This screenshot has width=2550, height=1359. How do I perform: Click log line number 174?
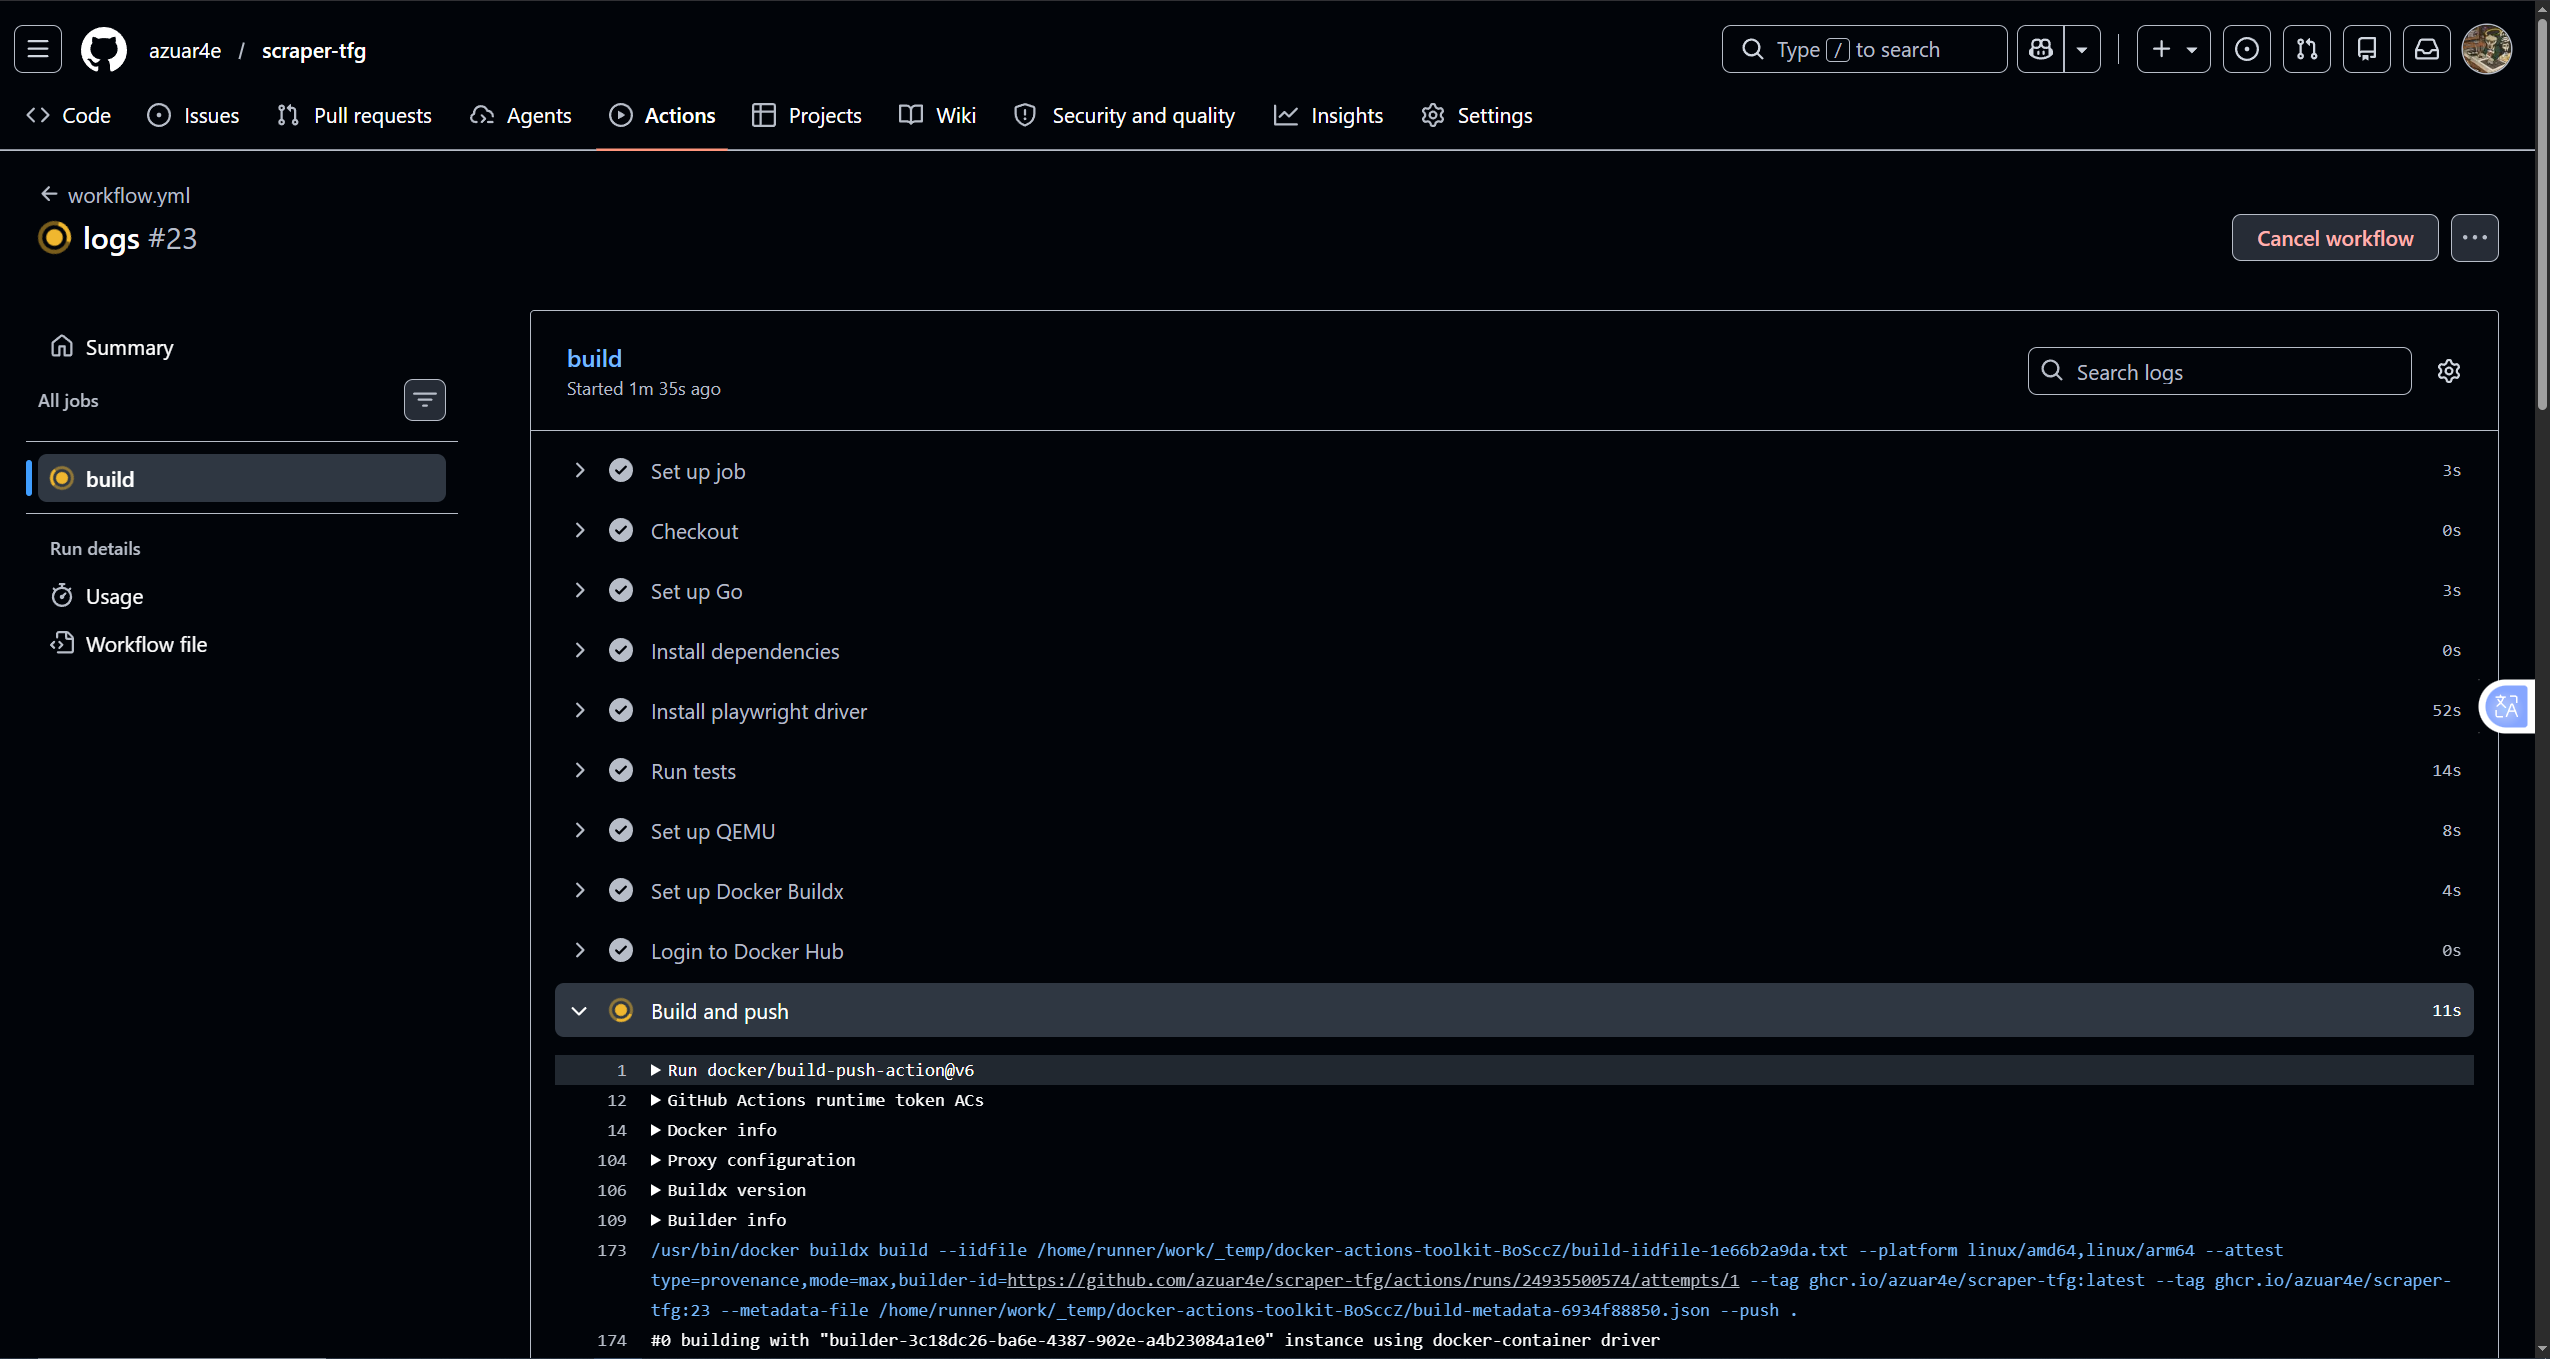coord(612,1340)
